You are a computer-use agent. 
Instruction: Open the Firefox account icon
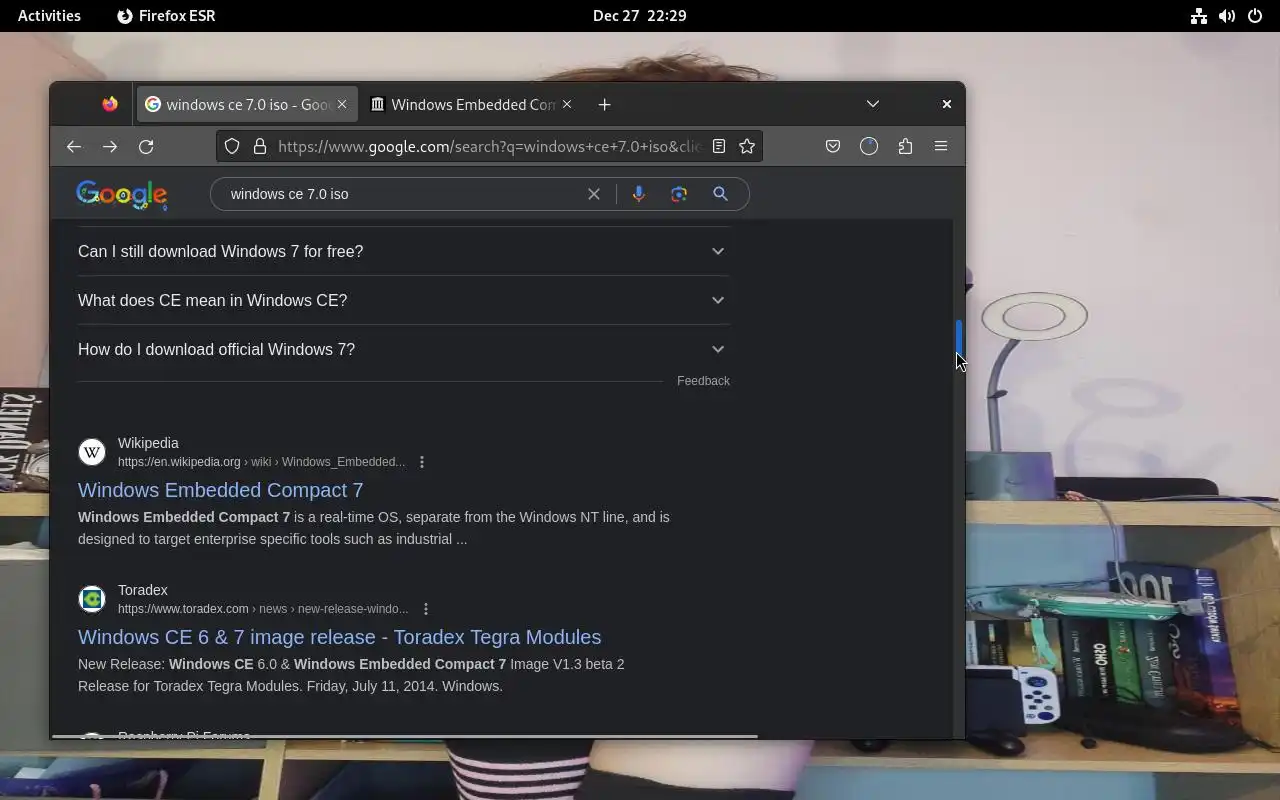coord(869,146)
